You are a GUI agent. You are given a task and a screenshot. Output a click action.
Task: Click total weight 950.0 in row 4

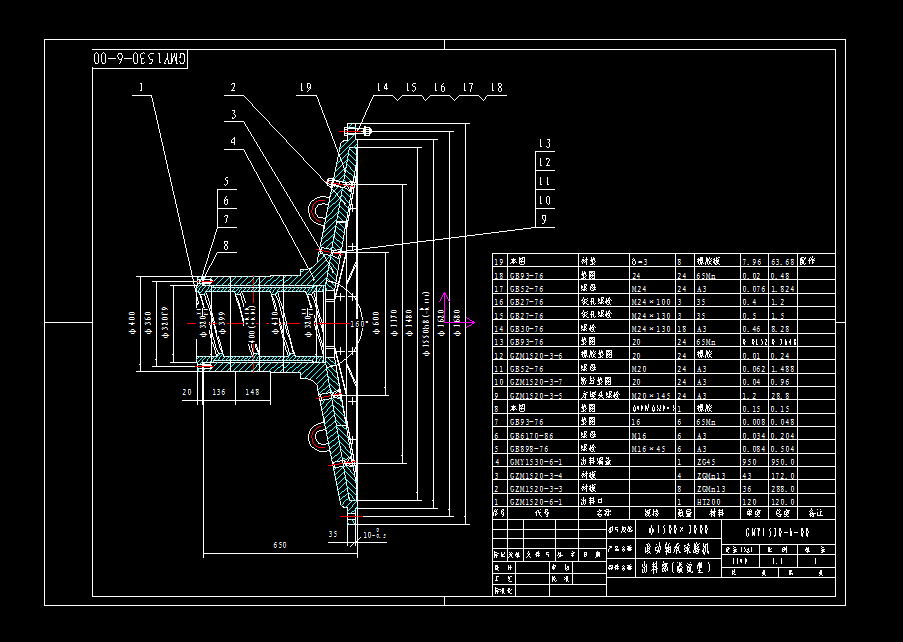tap(783, 462)
